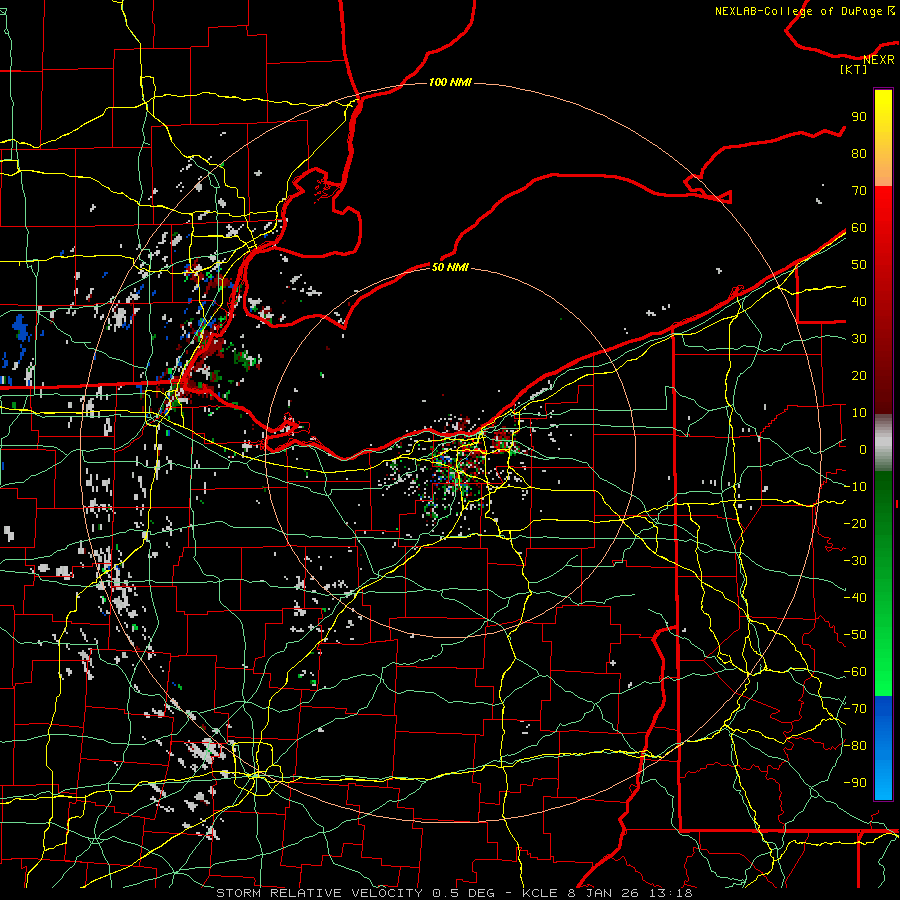Click the 10 value on velocity scale
Screen dimensions: 900x900
pyautogui.click(x=859, y=413)
